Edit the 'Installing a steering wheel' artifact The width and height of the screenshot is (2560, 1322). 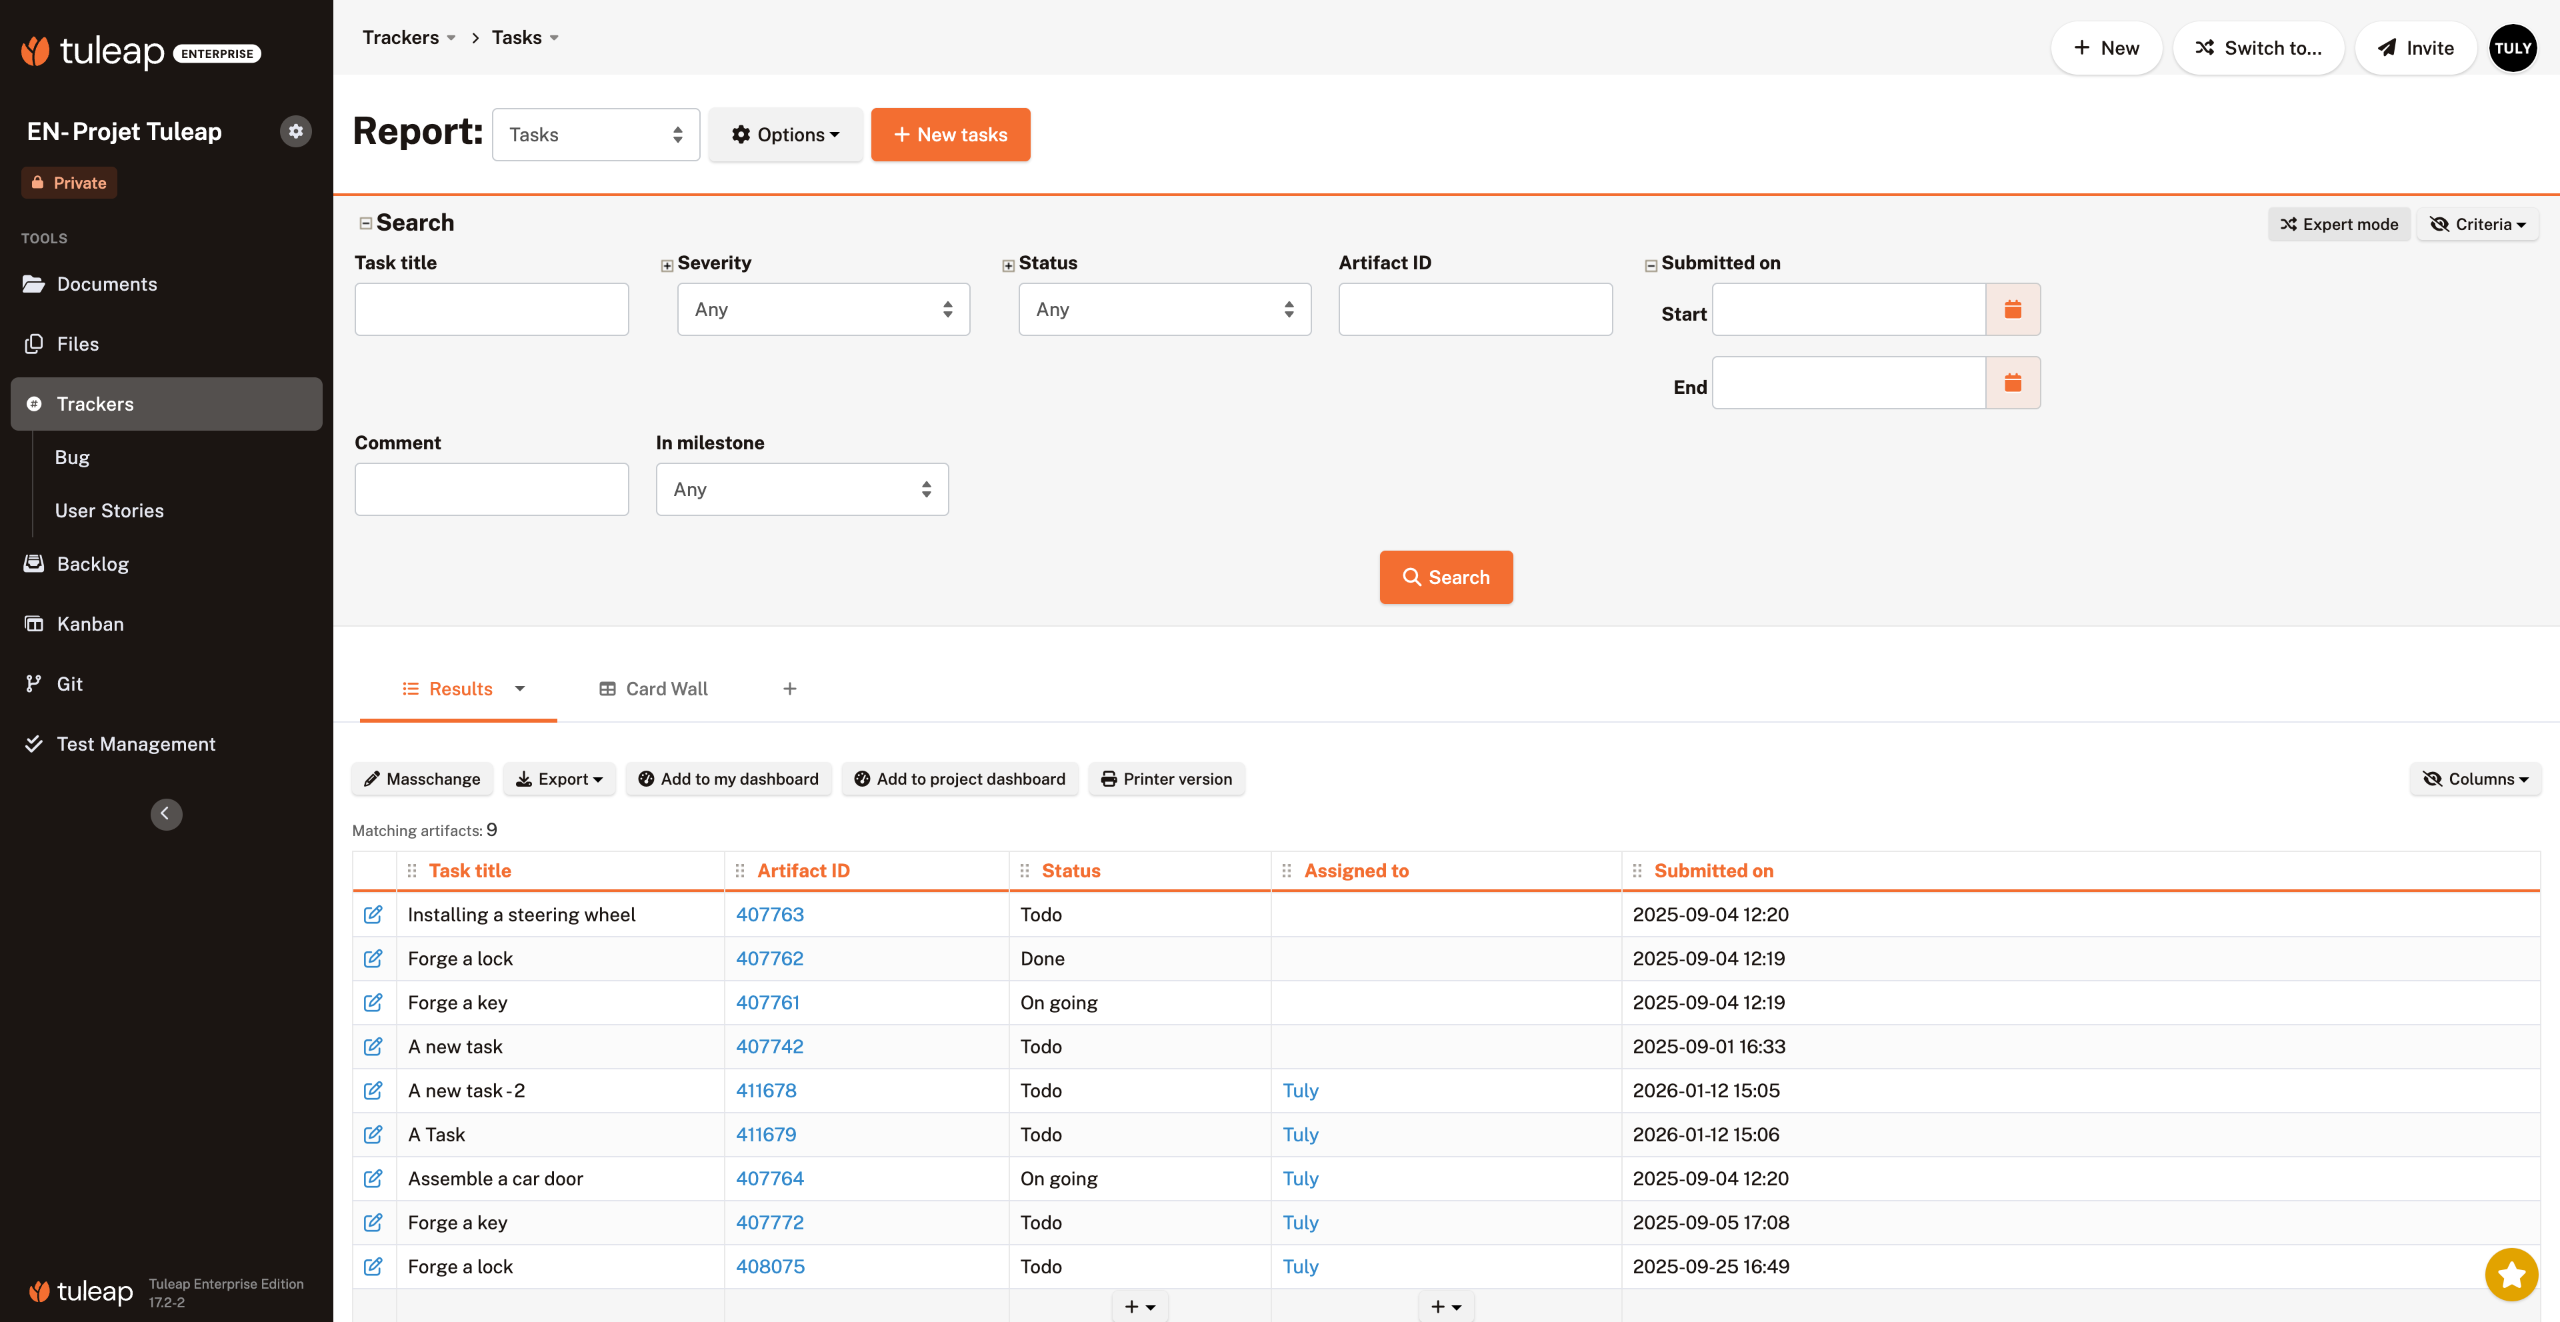click(x=373, y=914)
